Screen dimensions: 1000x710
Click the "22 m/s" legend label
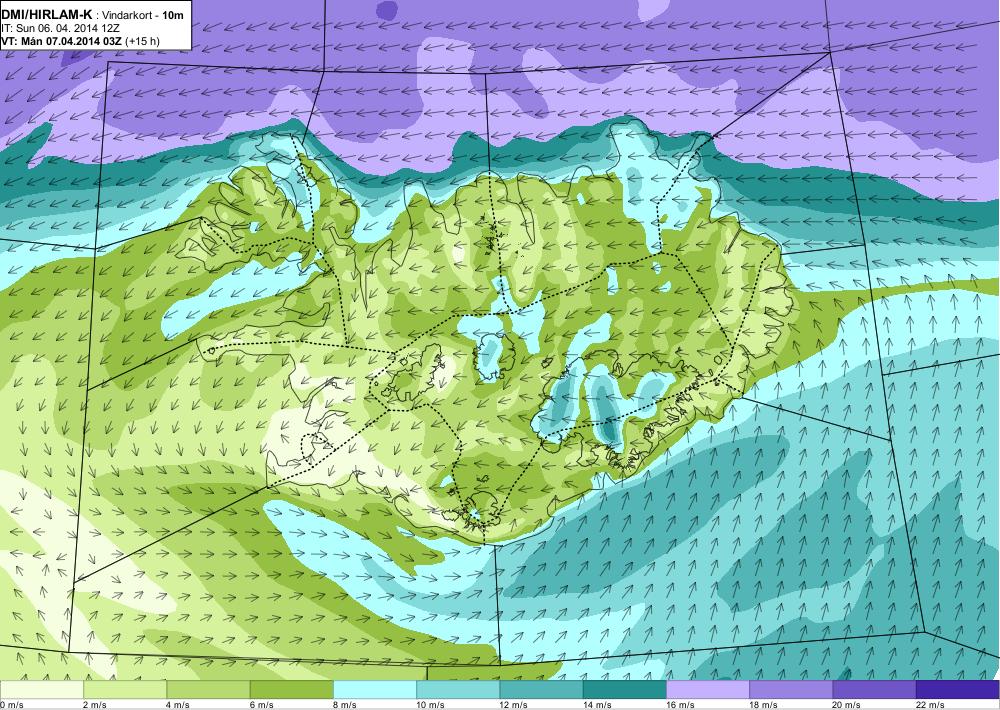click(x=930, y=705)
